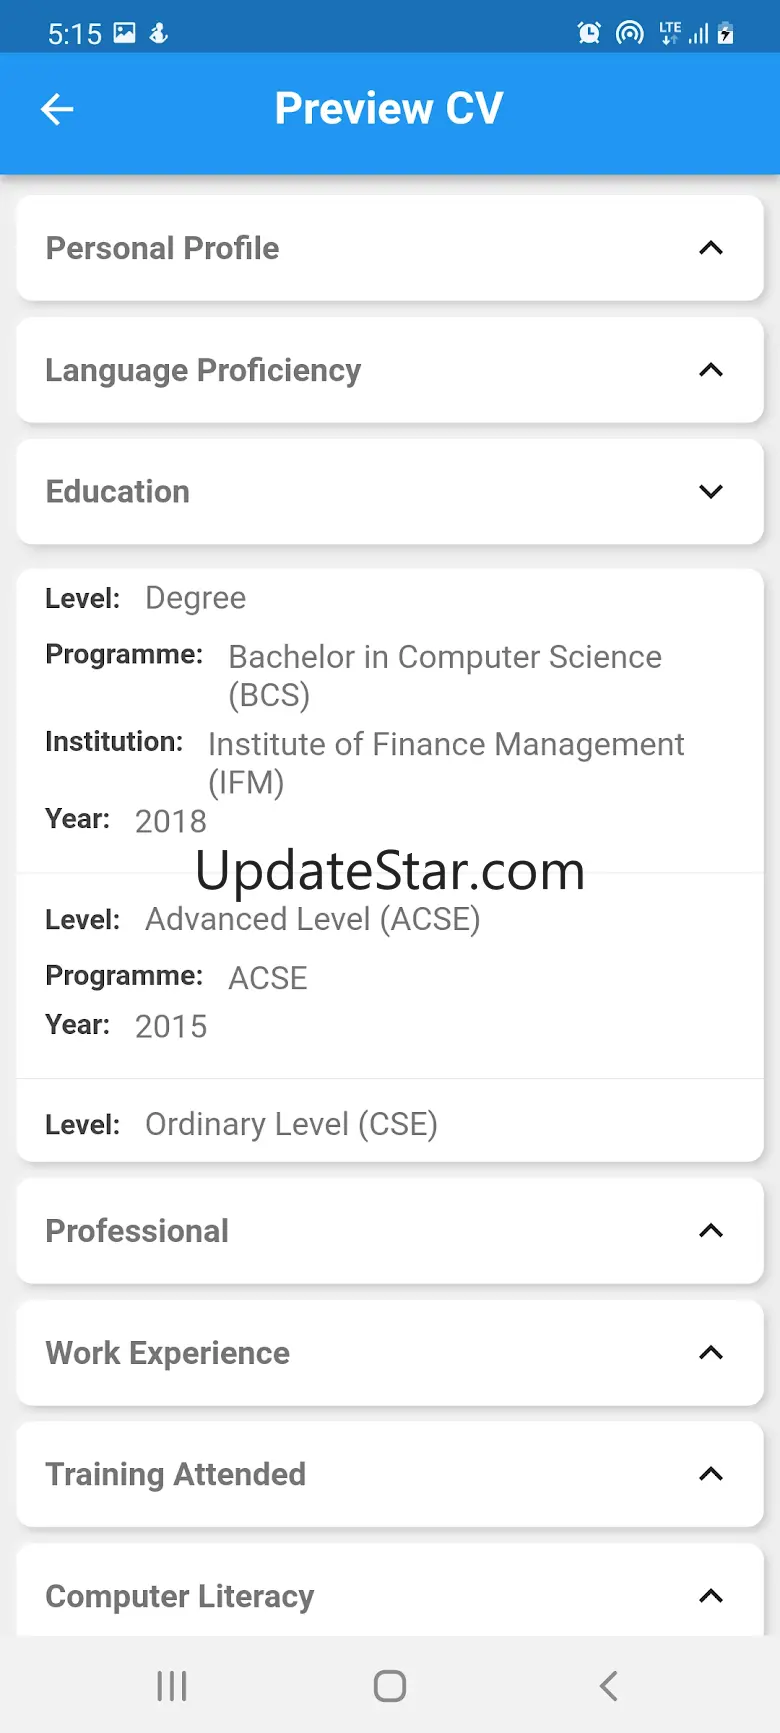The height and width of the screenshot is (1733, 780).
Task: Collapse the Education section chevron
Action: (x=710, y=492)
